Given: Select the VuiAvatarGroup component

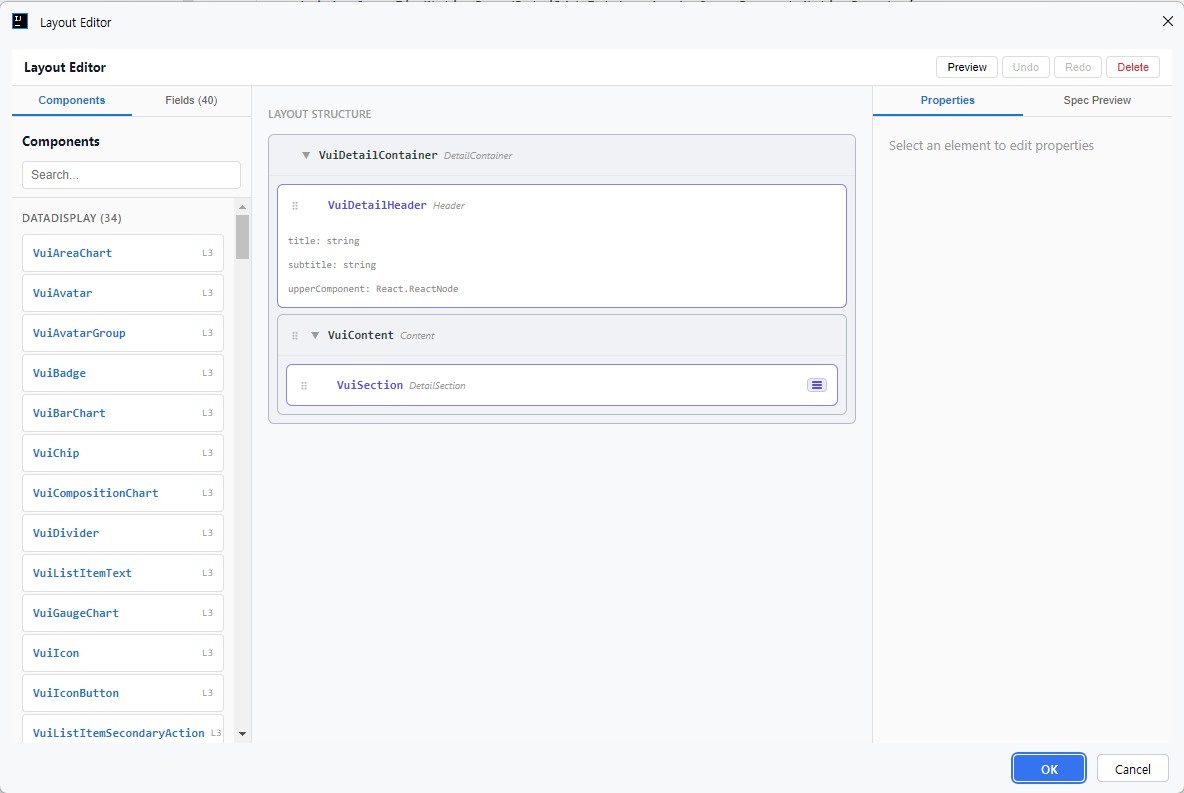Looking at the screenshot, I should pos(123,333).
